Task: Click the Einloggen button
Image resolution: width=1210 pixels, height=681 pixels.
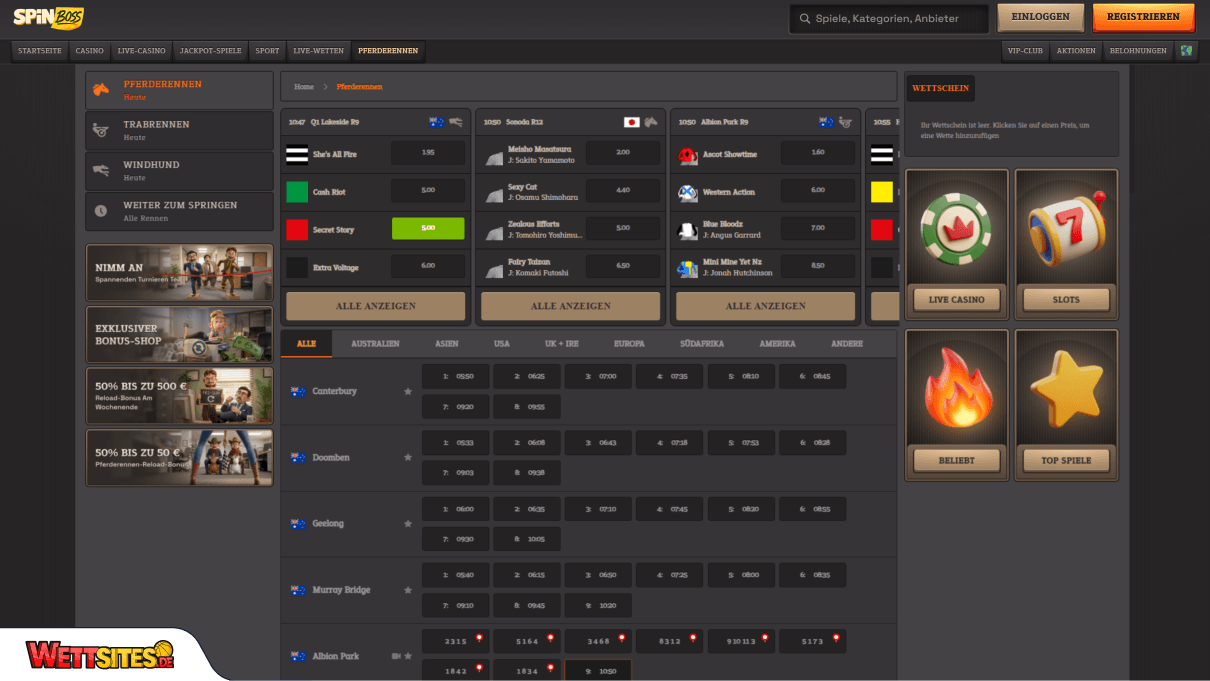Action: click(1041, 17)
